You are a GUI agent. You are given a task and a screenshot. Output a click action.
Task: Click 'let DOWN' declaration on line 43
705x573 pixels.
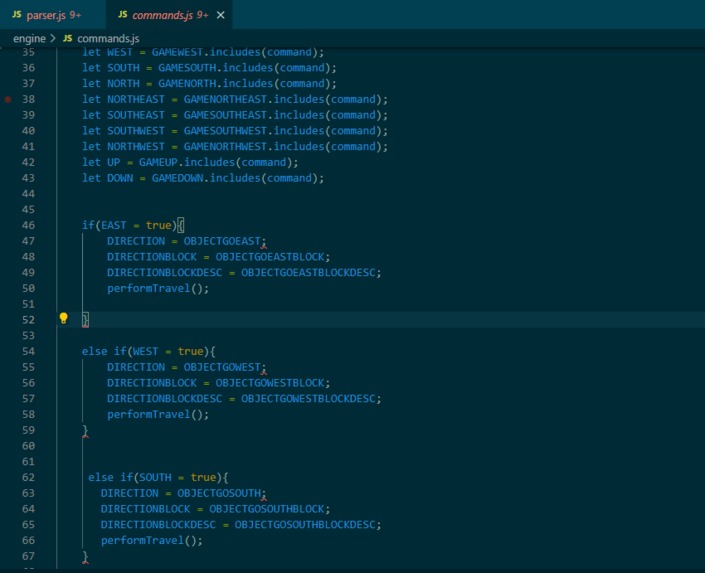[x=107, y=178]
